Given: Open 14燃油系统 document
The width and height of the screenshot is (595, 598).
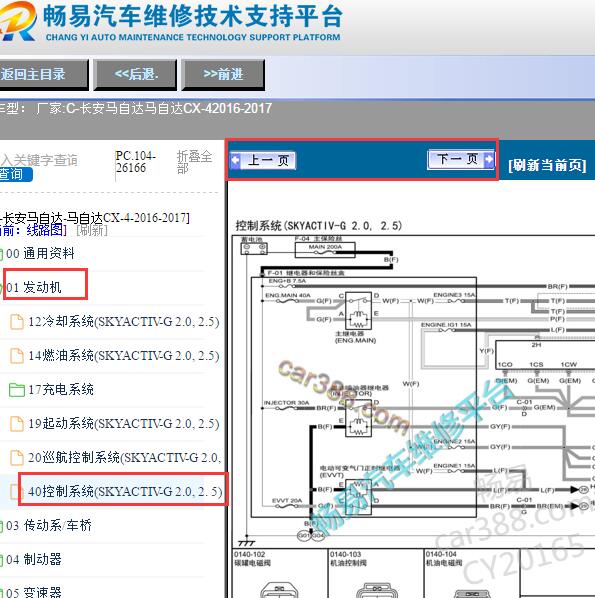Looking at the screenshot, I should pyautogui.click(x=124, y=355).
